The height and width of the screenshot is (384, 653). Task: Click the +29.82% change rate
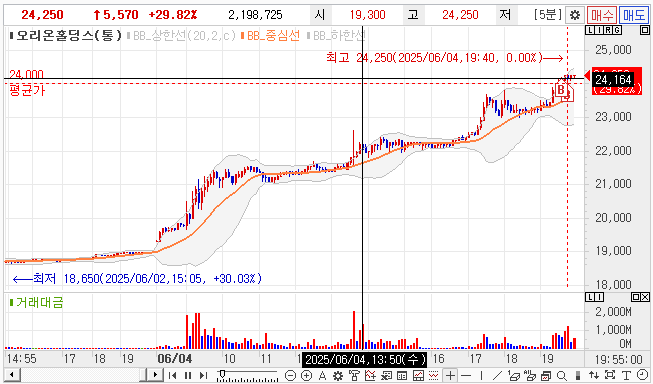click(172, 15)
